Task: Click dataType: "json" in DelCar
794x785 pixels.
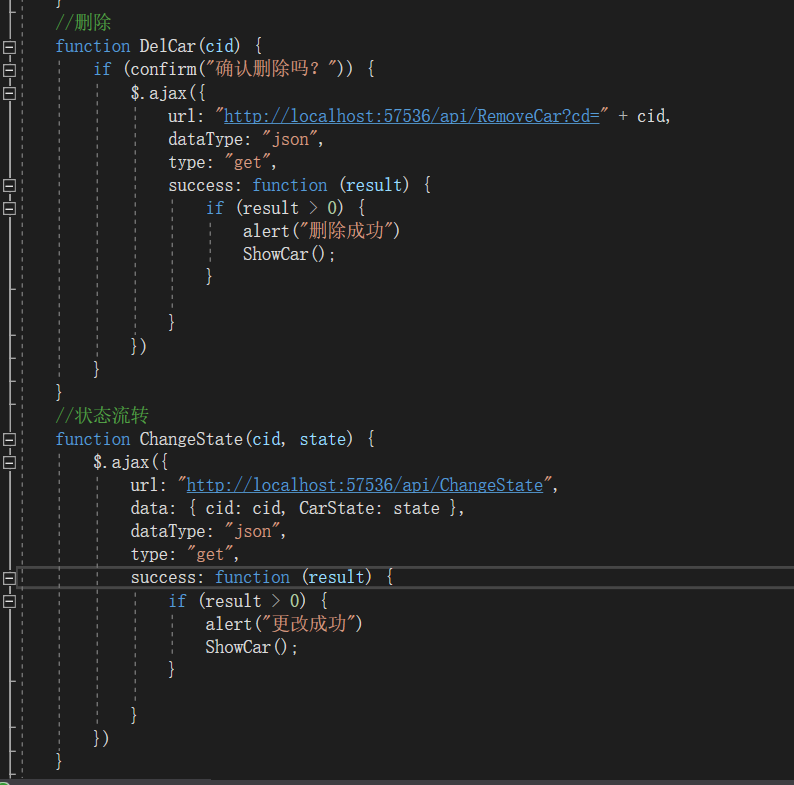Action: pos(246,139)
